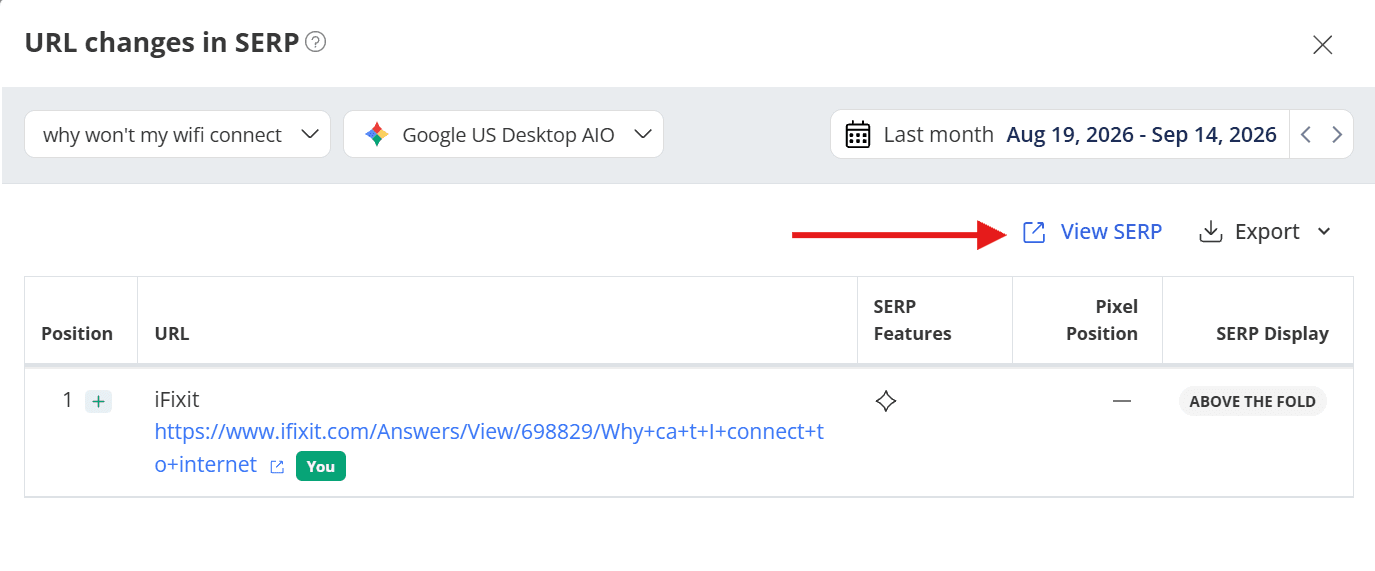
Task: Click the AI Overview sparkle icon in SERP Features
Action: (x=885, y=401)
